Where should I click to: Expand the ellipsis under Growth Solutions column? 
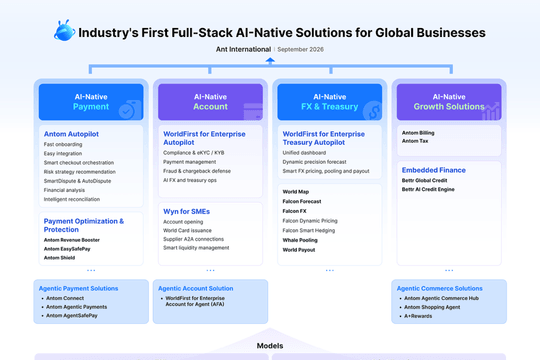449,270
